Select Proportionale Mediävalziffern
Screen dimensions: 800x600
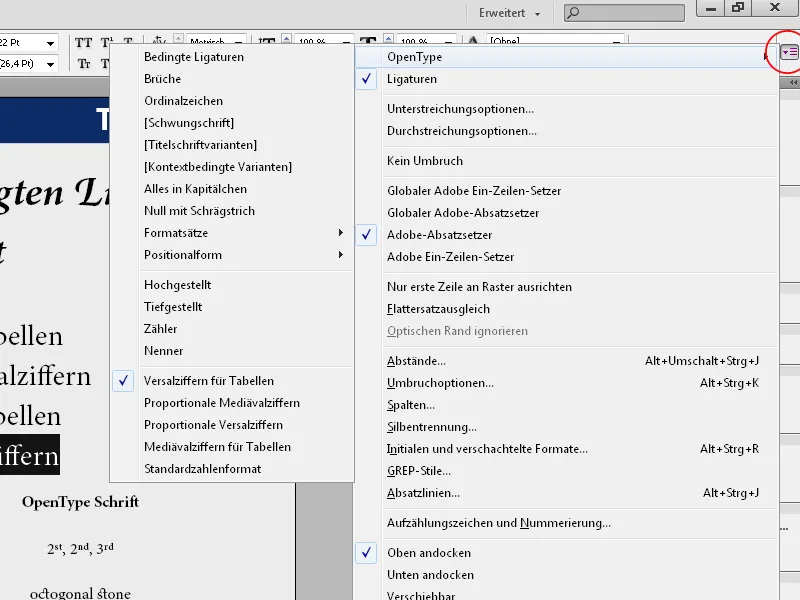(232, 403)
